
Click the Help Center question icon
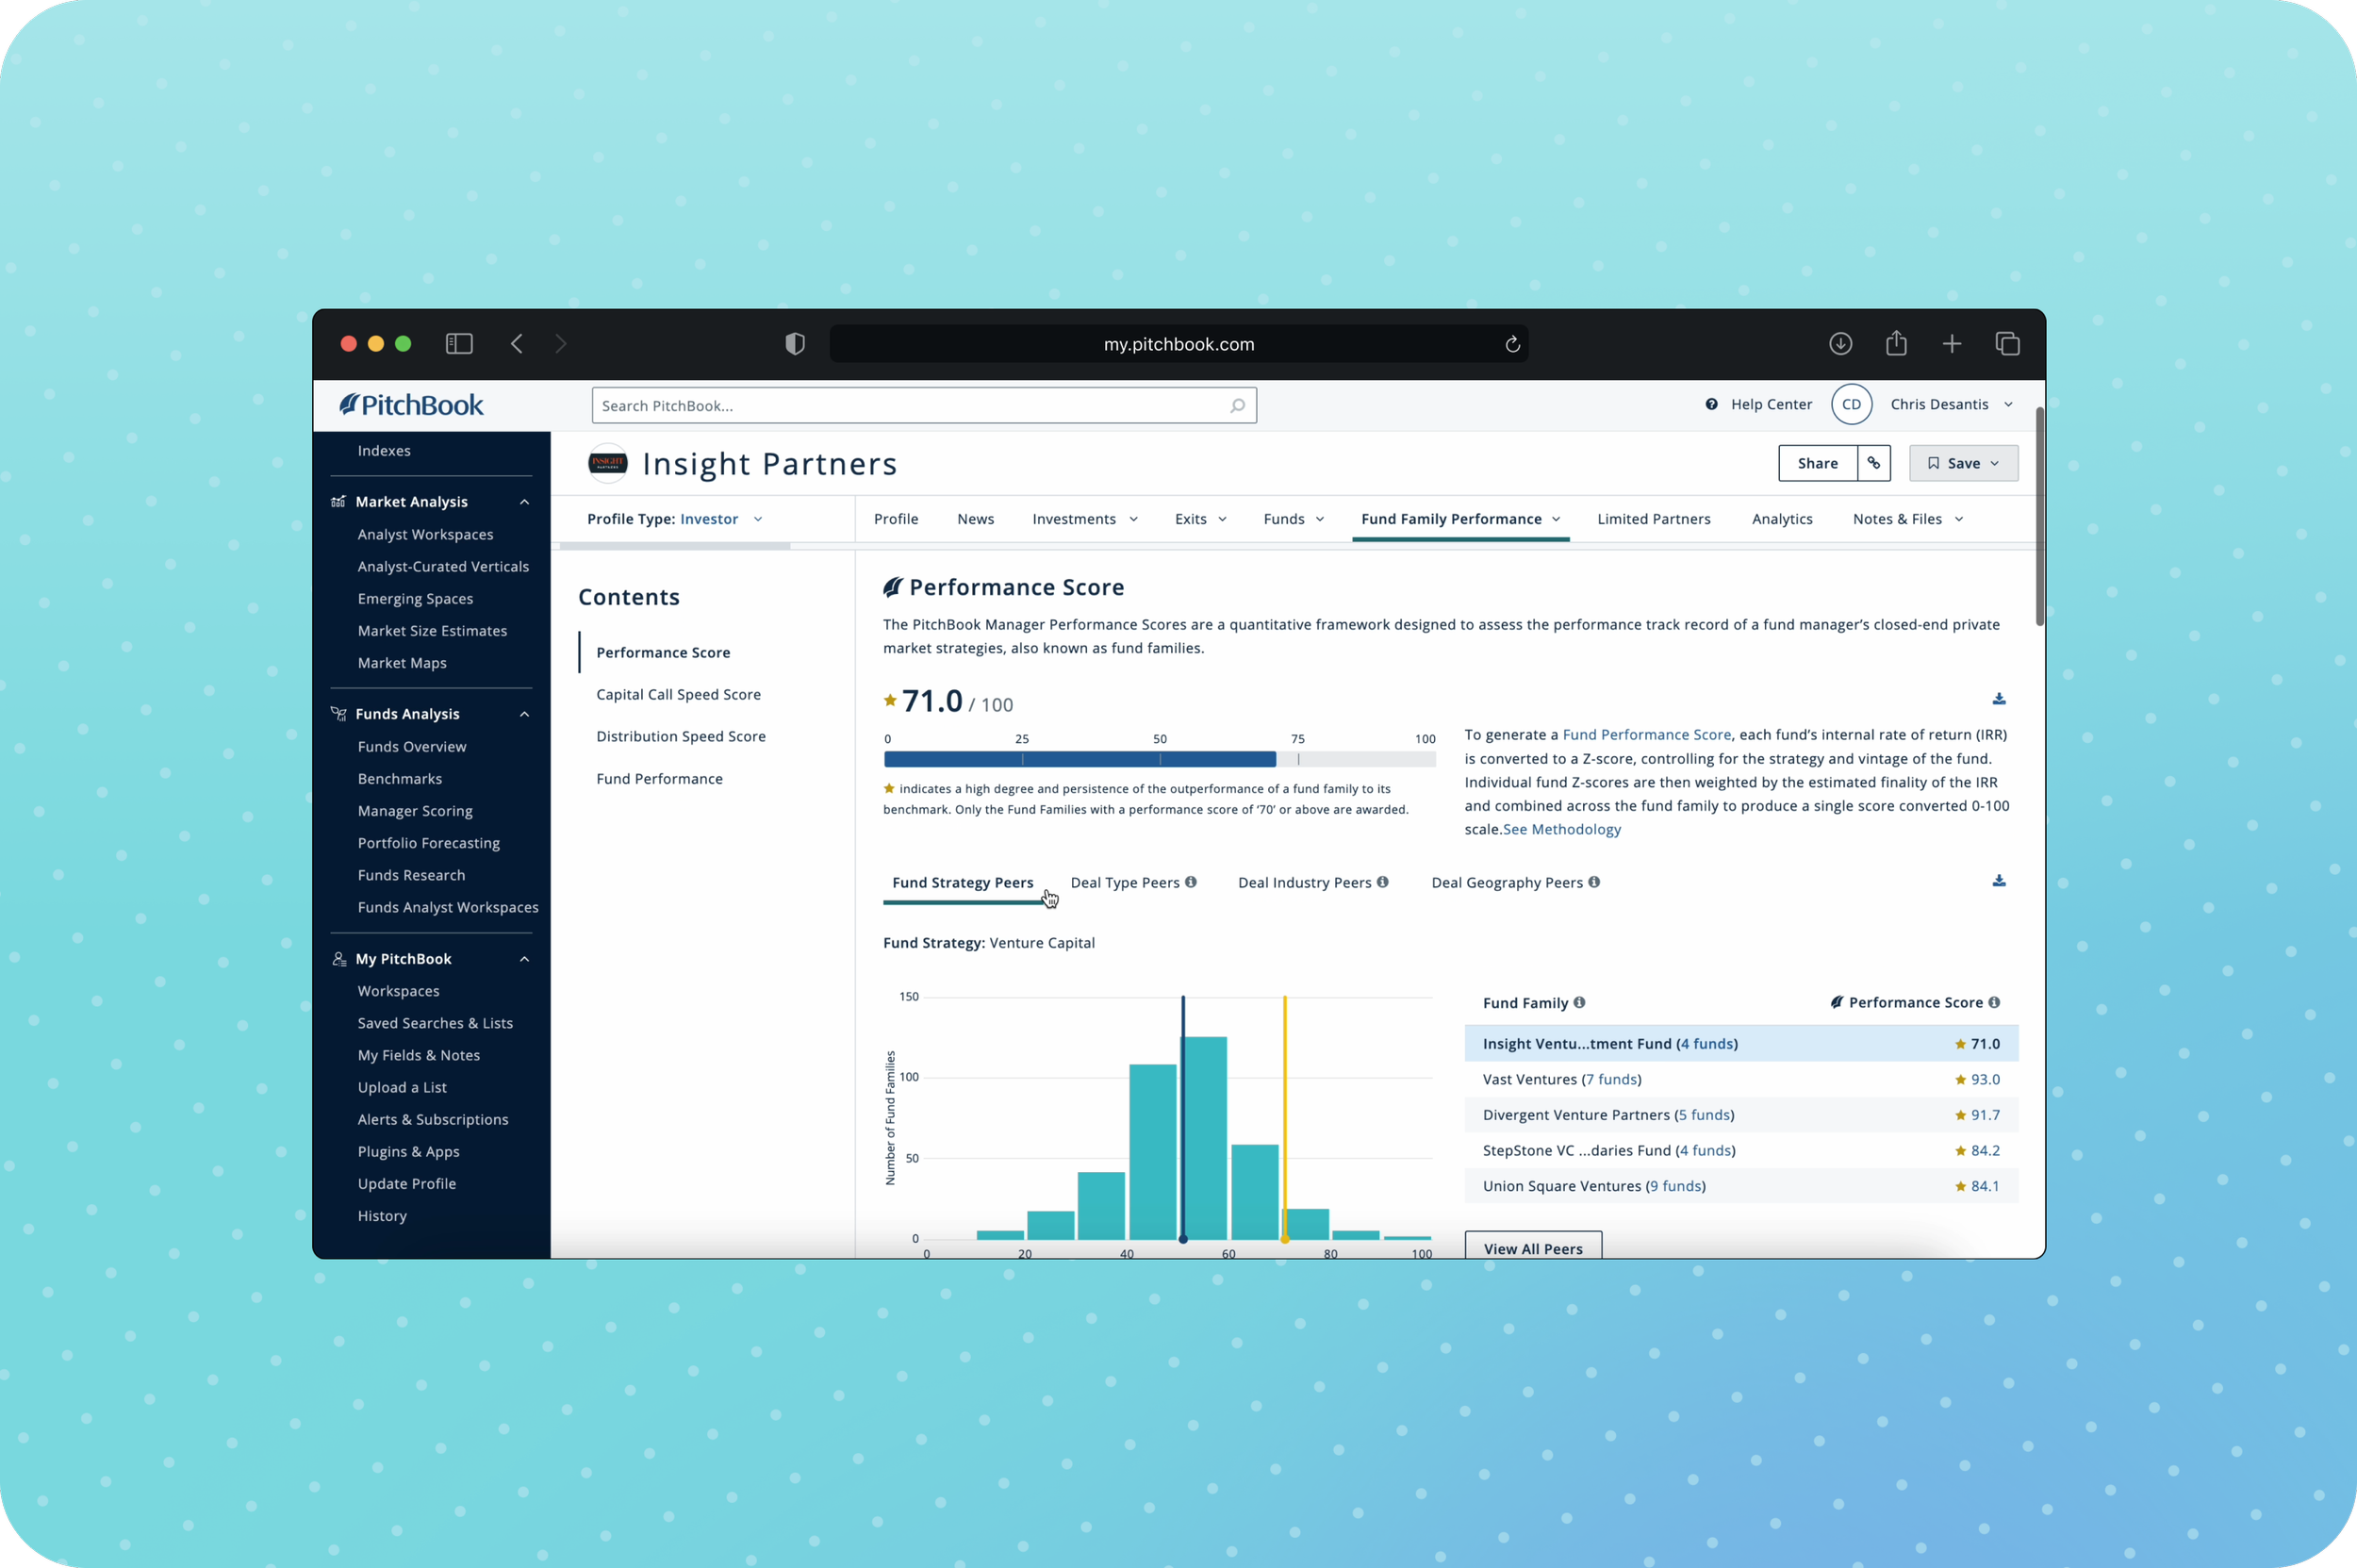click(x=1711, y=404)
